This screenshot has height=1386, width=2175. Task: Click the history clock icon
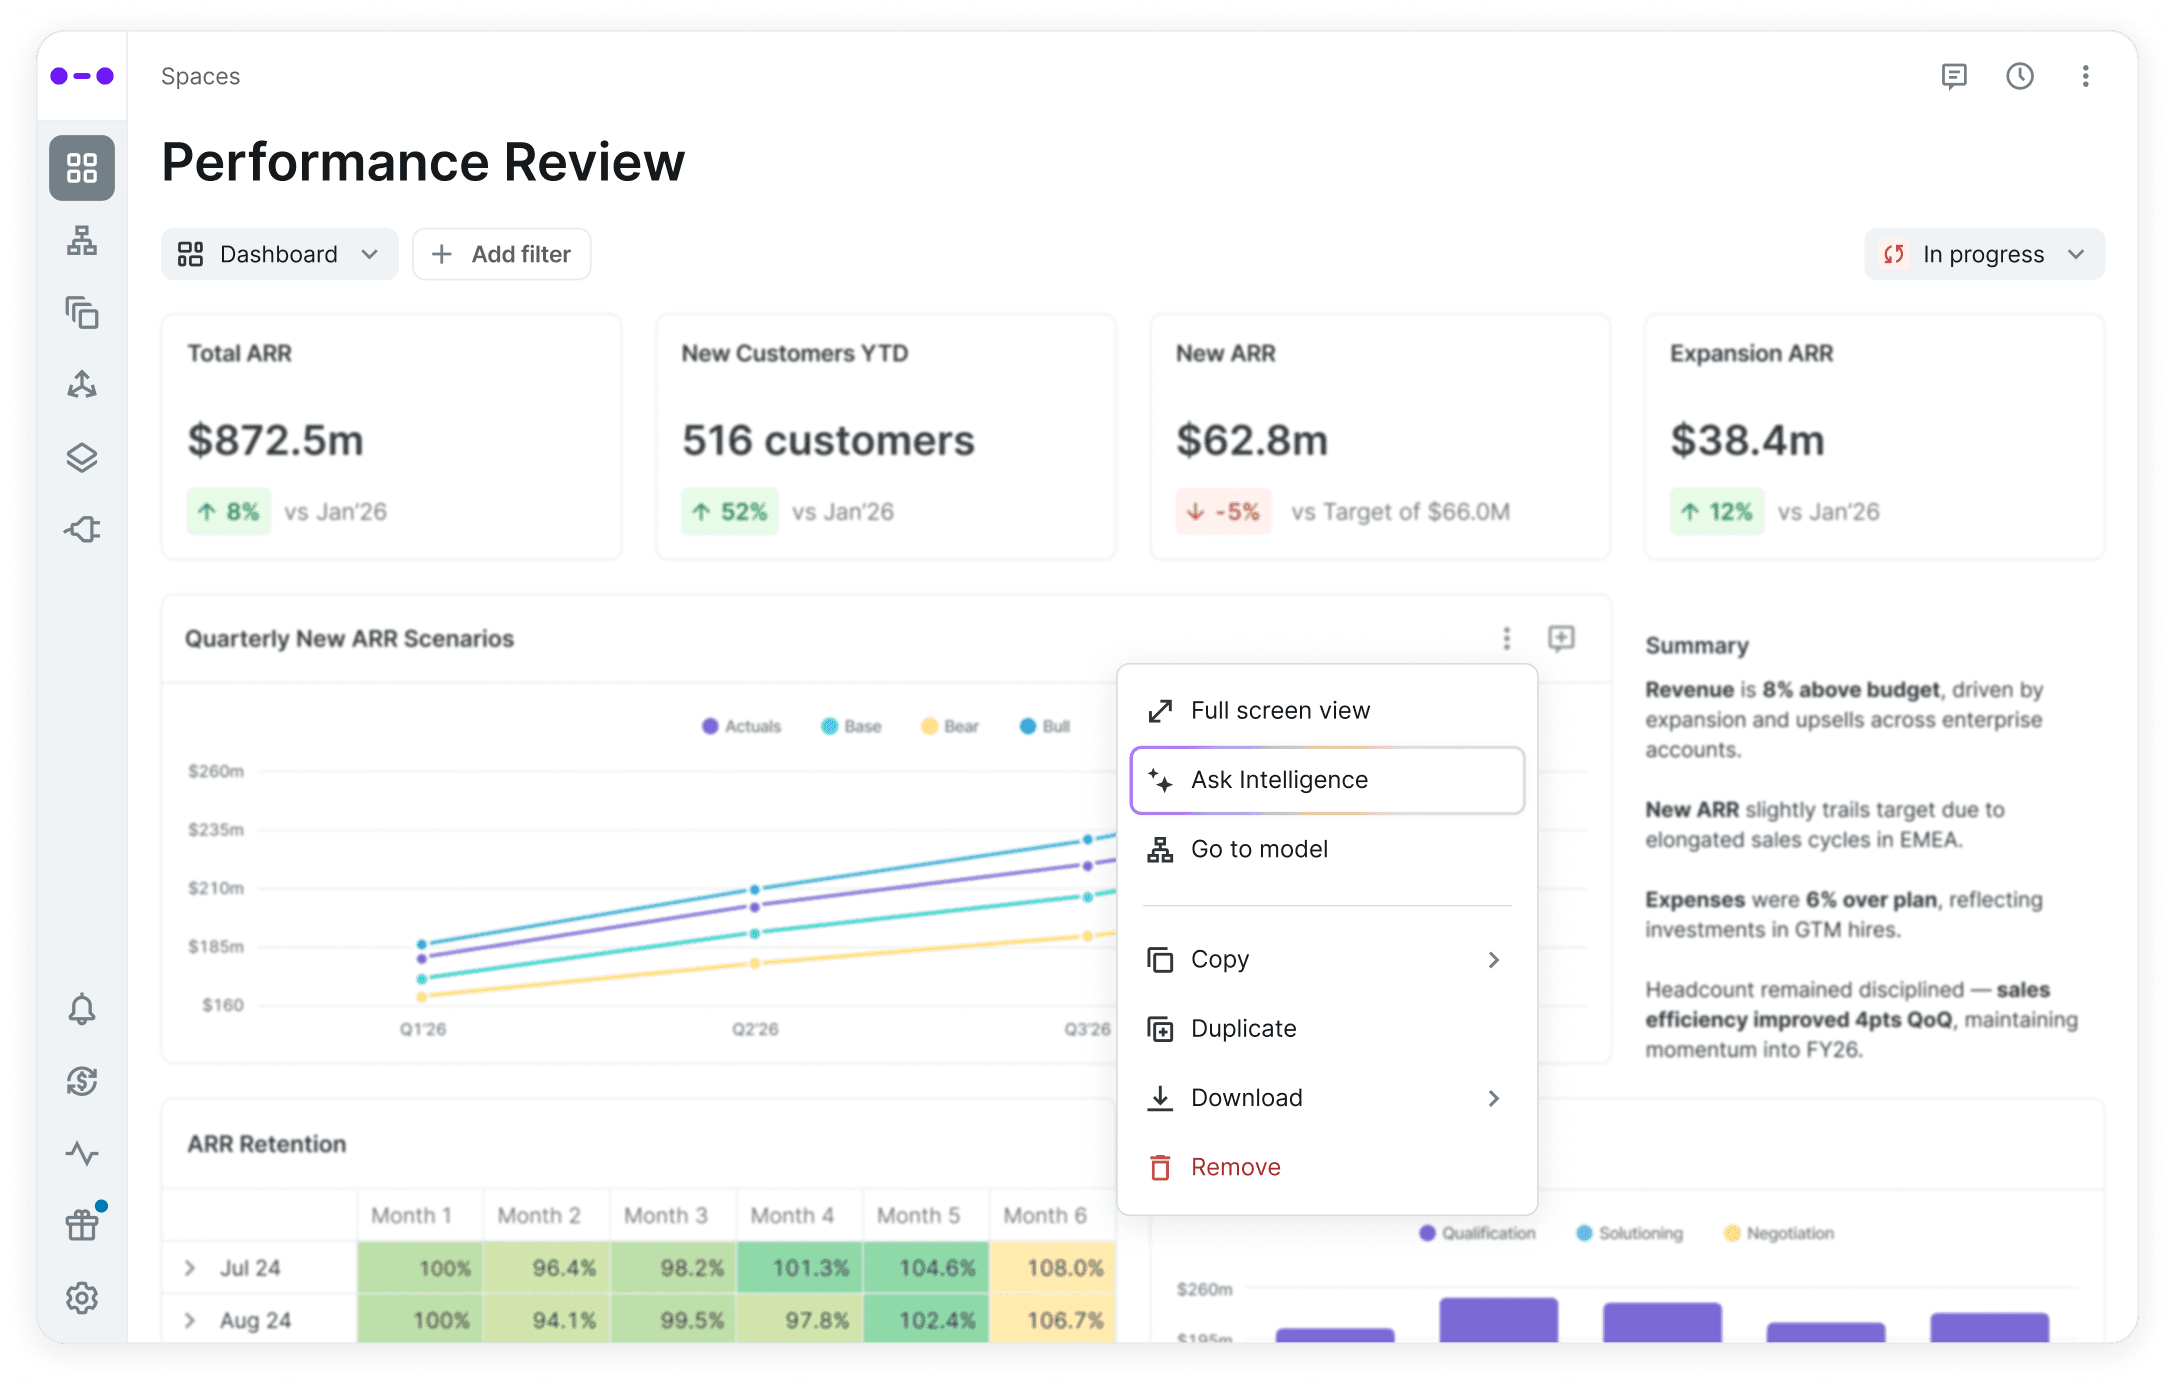pos(2019,76)
